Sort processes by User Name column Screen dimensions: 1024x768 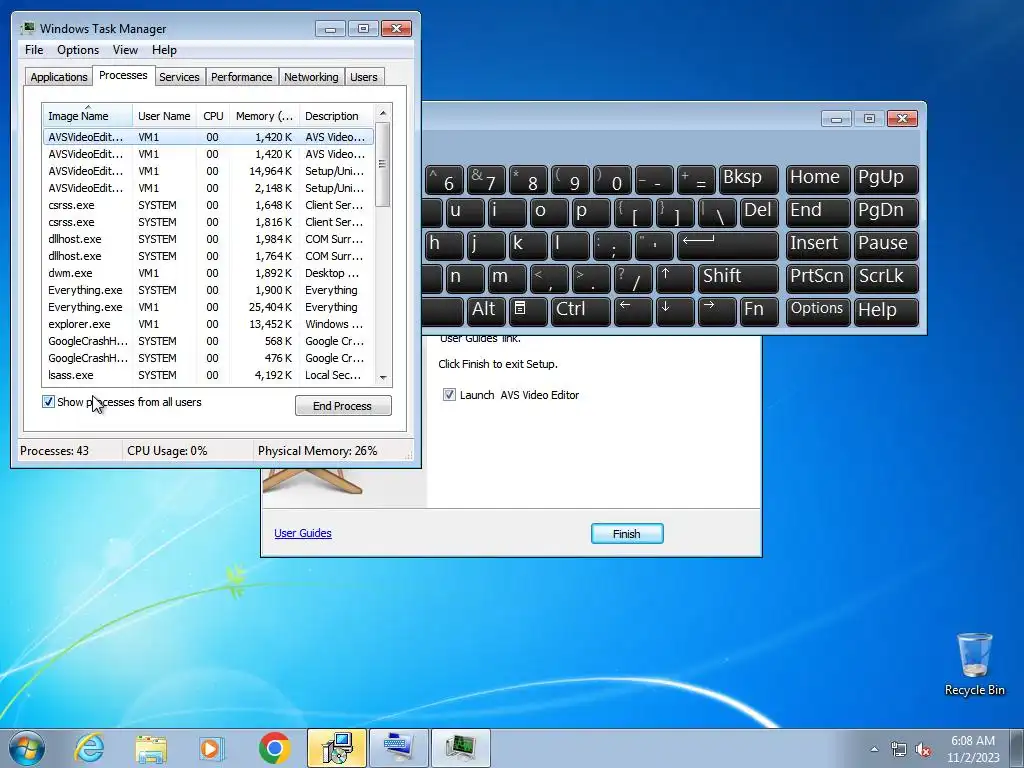pos(164,116)
